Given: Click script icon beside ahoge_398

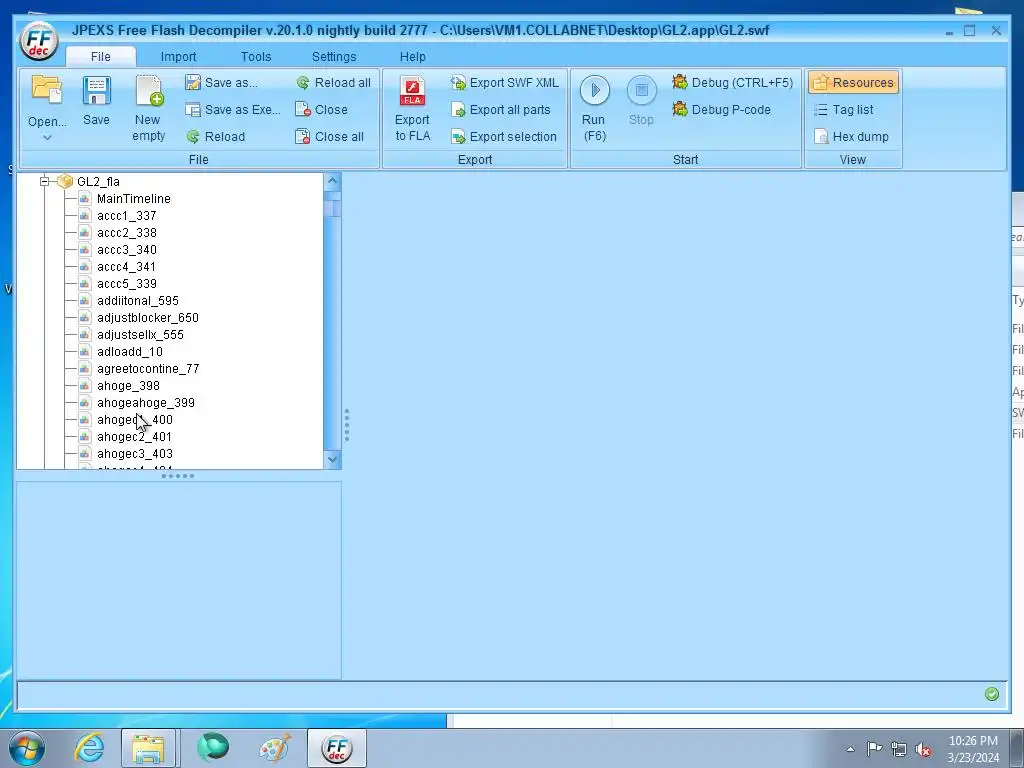Looking at the screenshot, I should 84,385.
